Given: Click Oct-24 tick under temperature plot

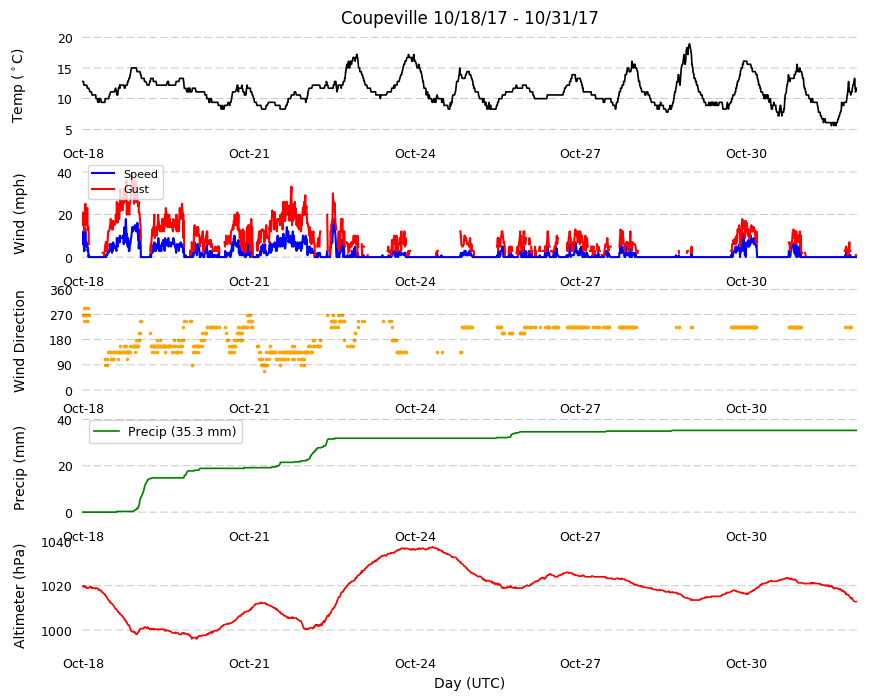Looking at the screenshot, I should [x=415, y=154].
